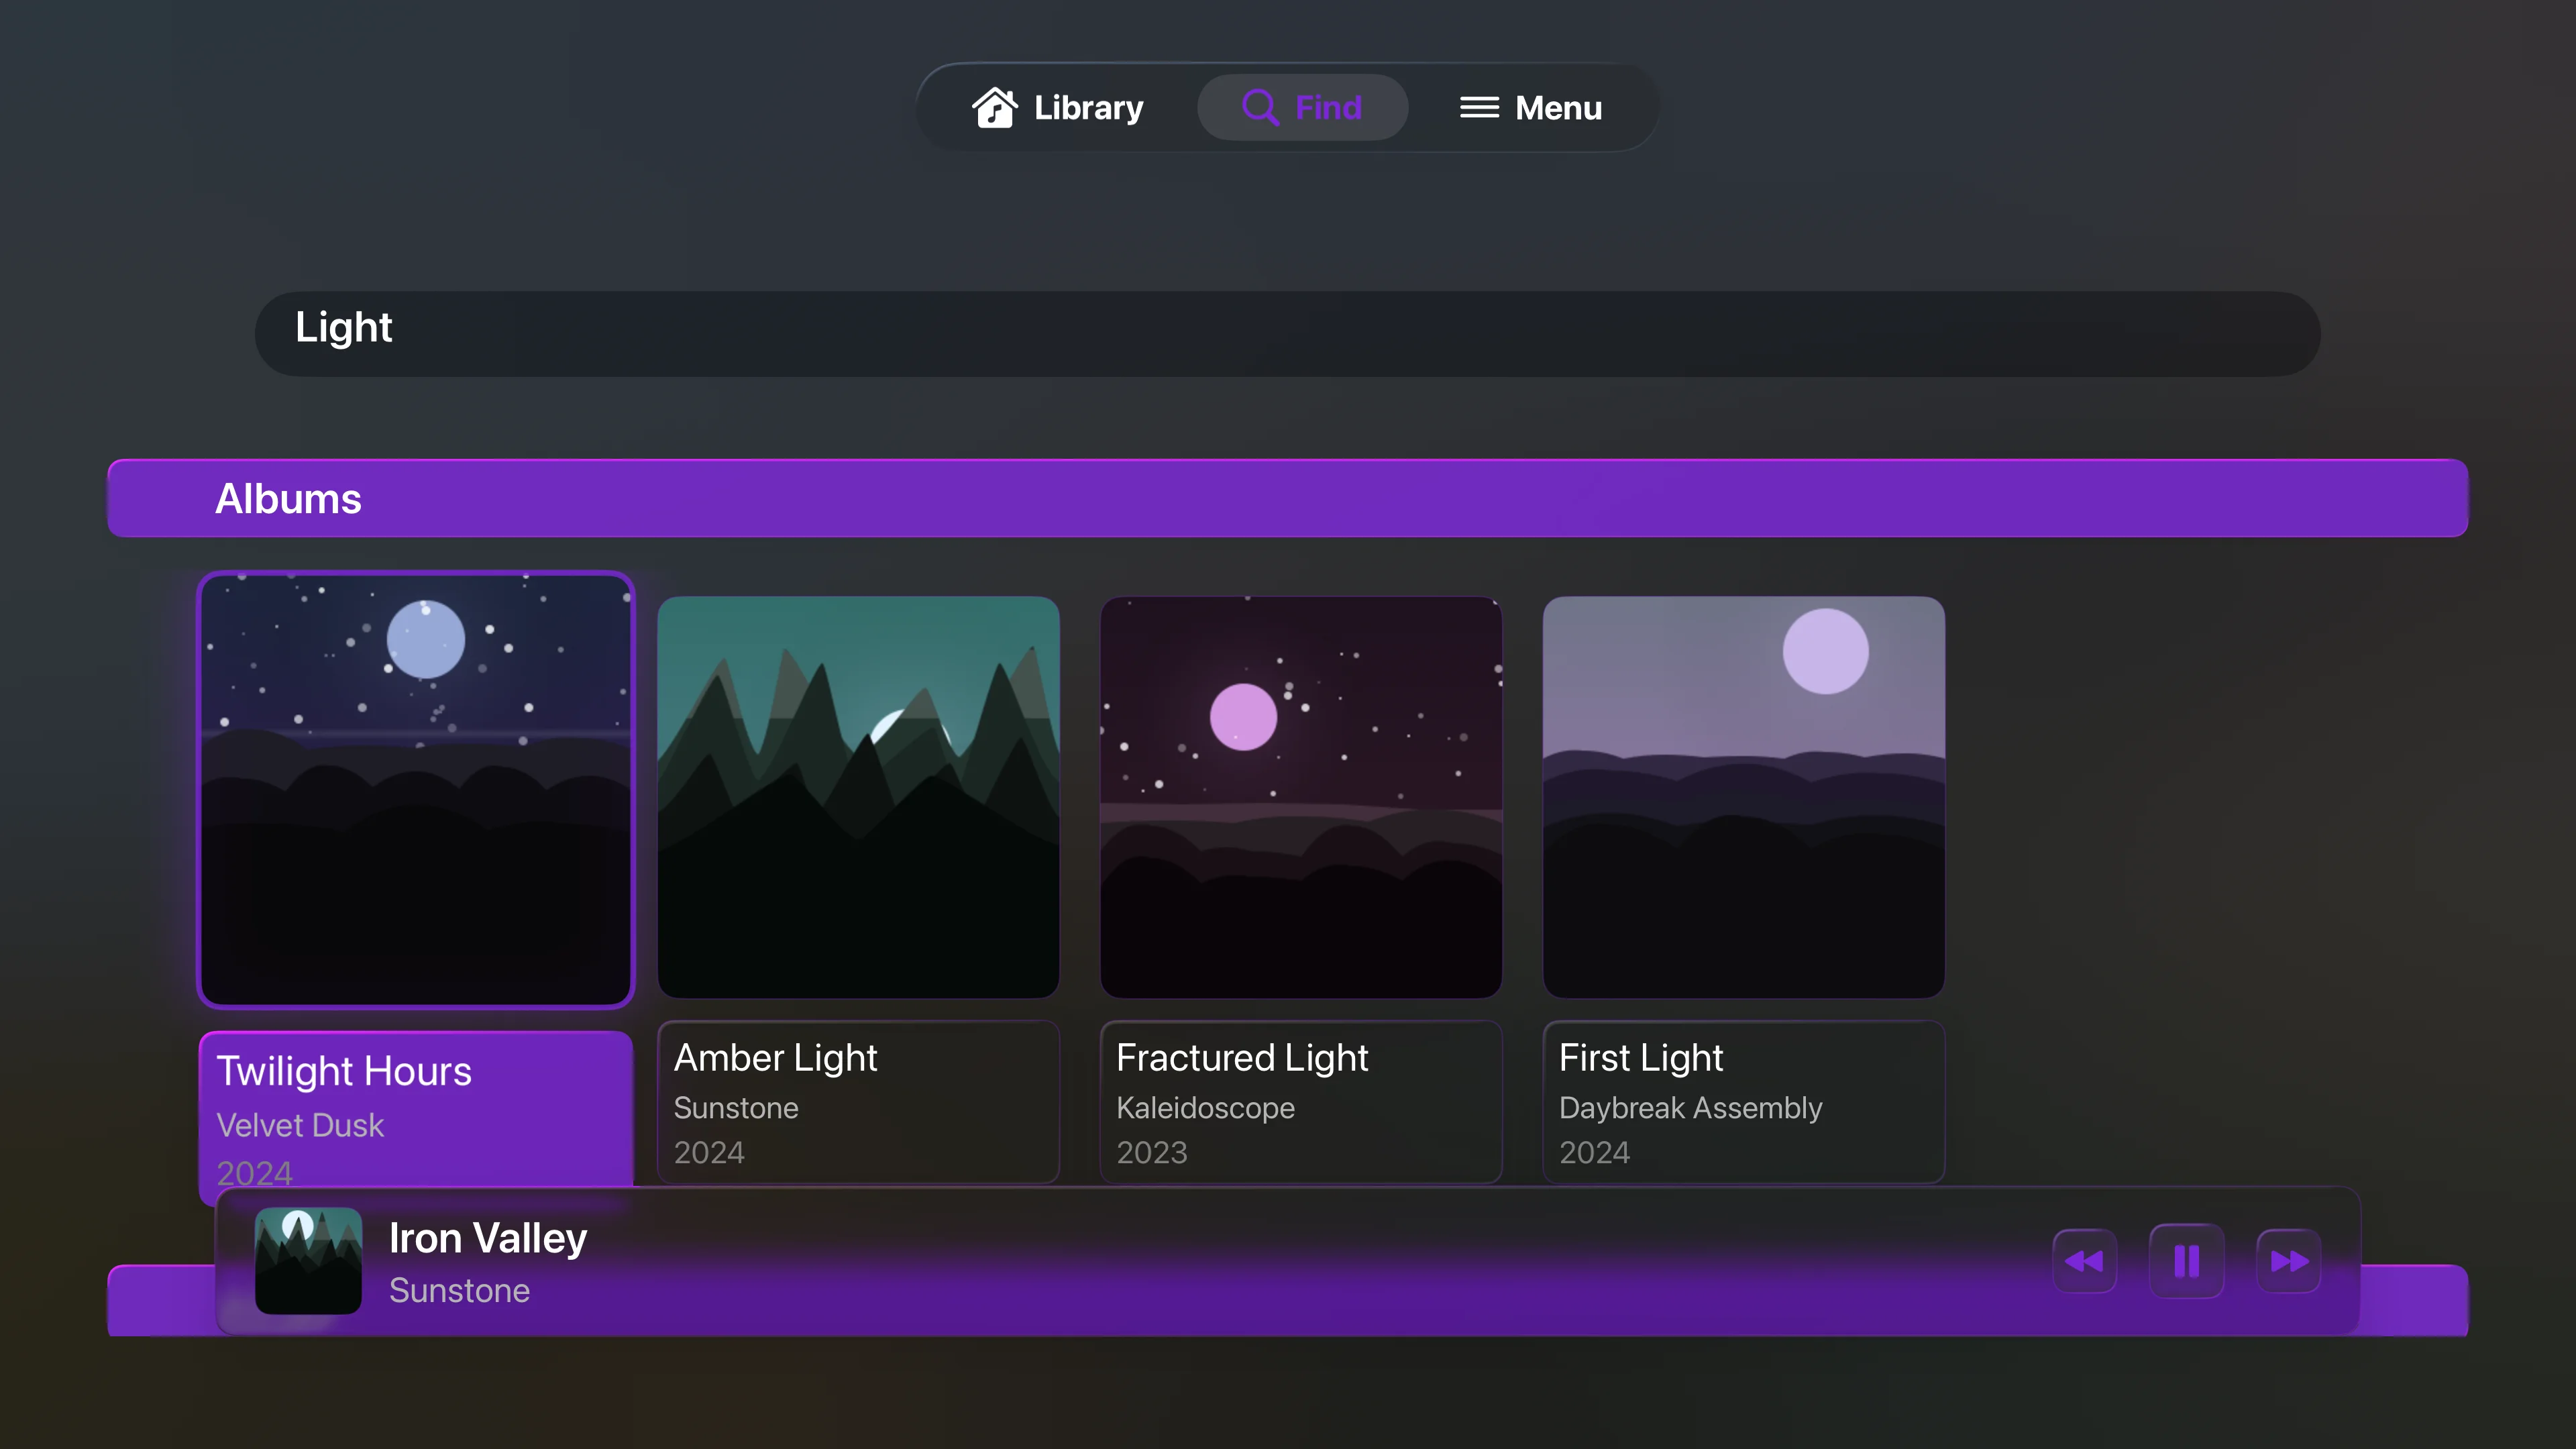The height and width of the screenshot is (1449, 2576).
Task: Open the Amber Light album cover
Action: (x=858, y=797)
